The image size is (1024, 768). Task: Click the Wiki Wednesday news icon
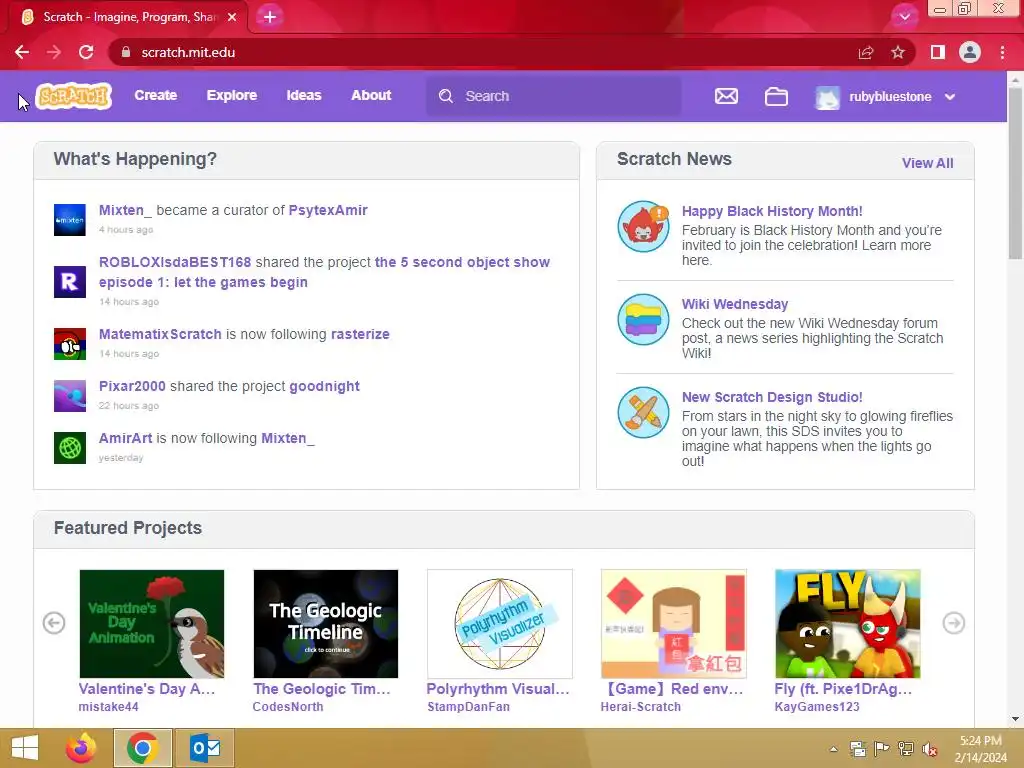(643, 319)
